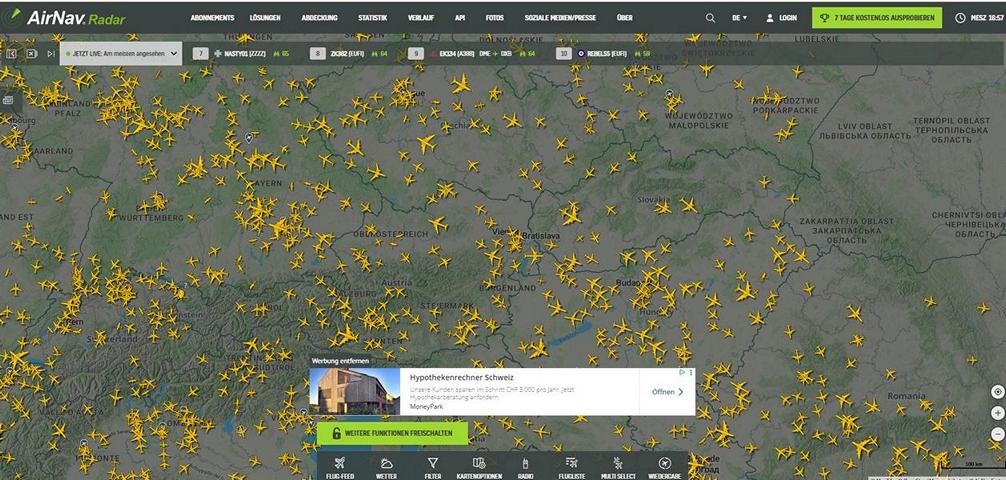Open the Flugliste flight list

tap(571, 467)
